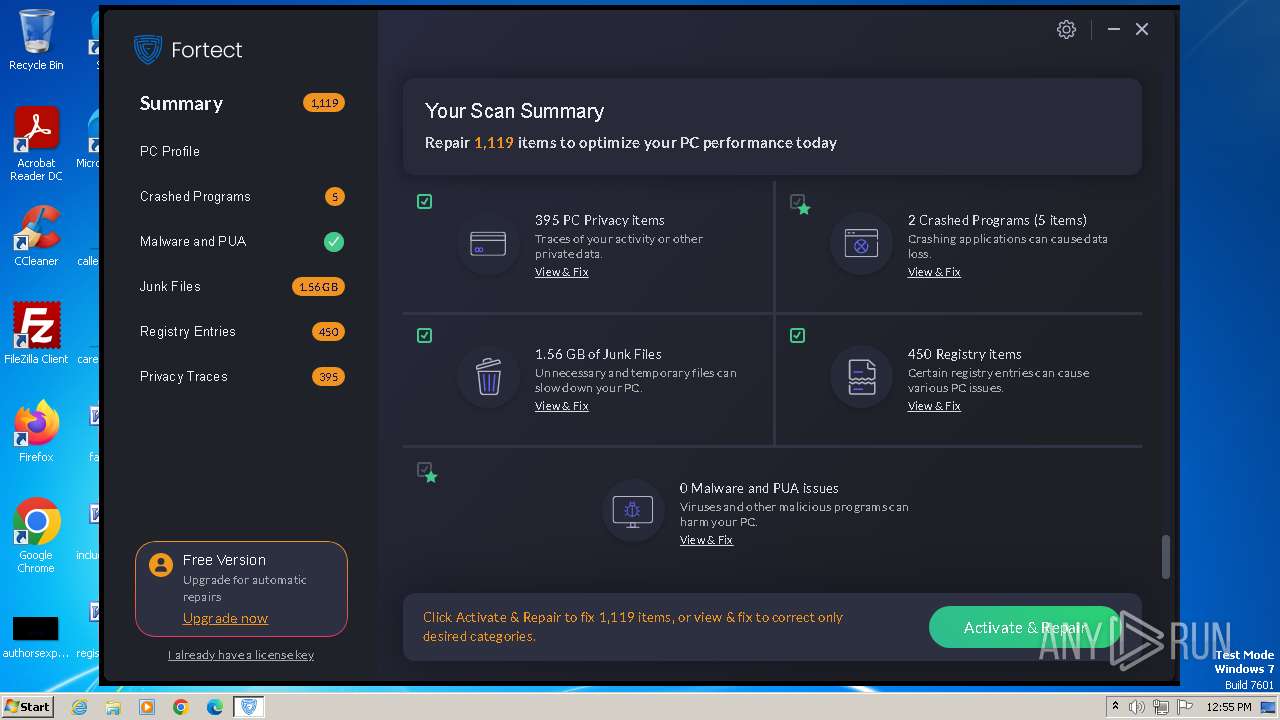1280x720 pixels.
Task: Open Crashed Programs section in sidebar
Action: tap(195, 196)
